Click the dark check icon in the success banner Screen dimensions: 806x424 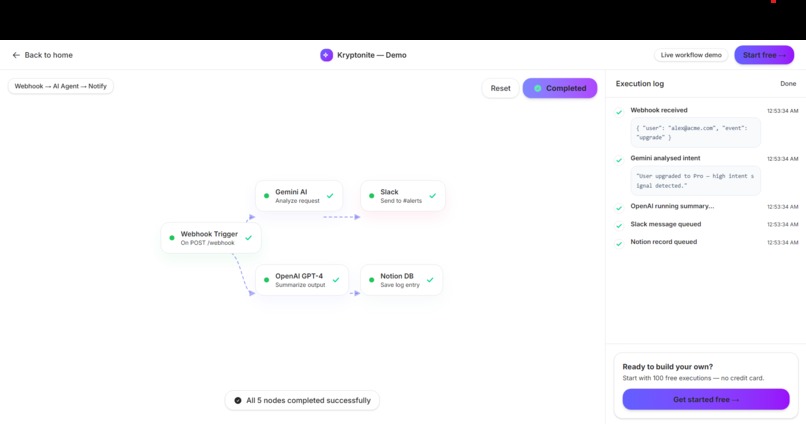pyautogui.click(x=237, y=400)
